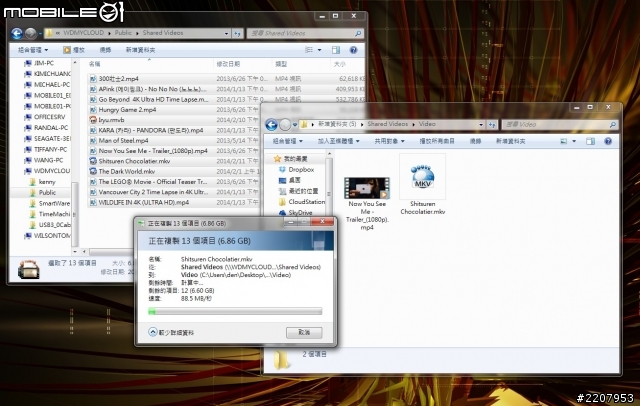The image size is (640, 406).
Task: Select Now You See Me trailer thumbnail
Action: pos(367,188)
